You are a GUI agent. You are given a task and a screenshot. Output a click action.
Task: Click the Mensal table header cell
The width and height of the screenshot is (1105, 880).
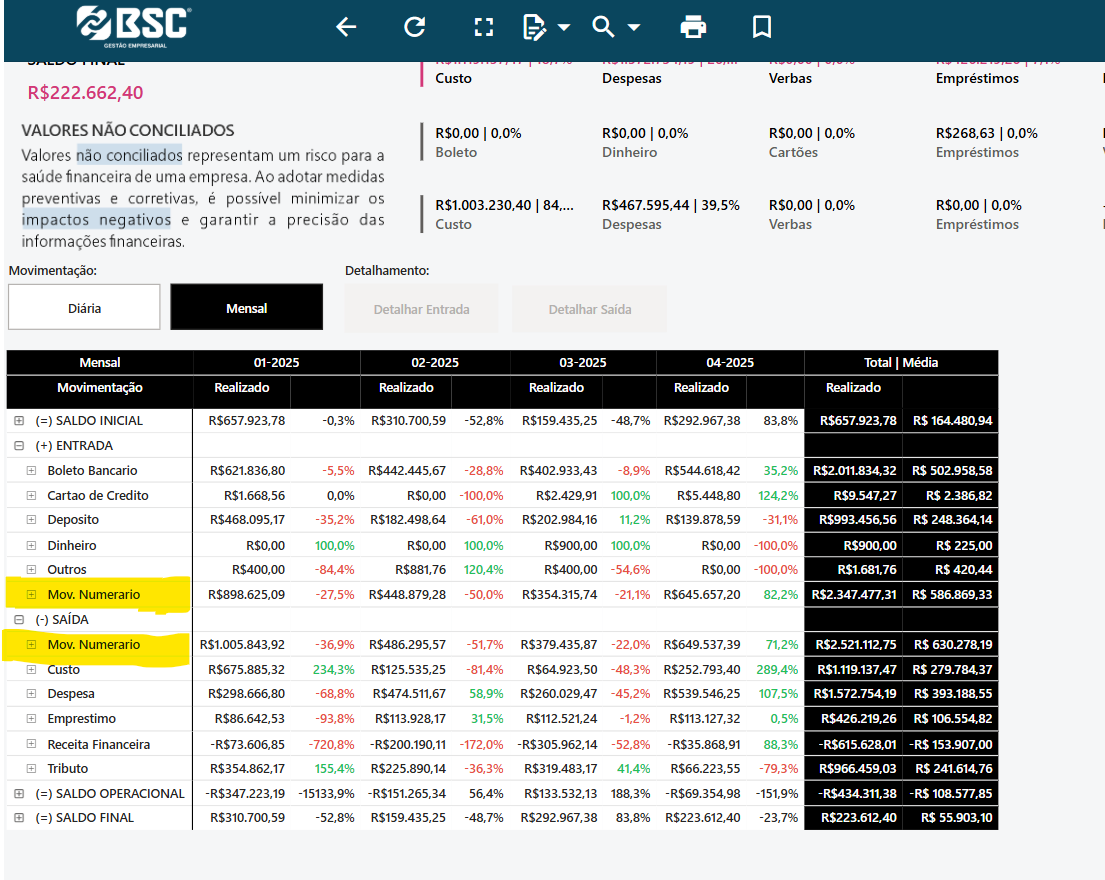point(99,363)
